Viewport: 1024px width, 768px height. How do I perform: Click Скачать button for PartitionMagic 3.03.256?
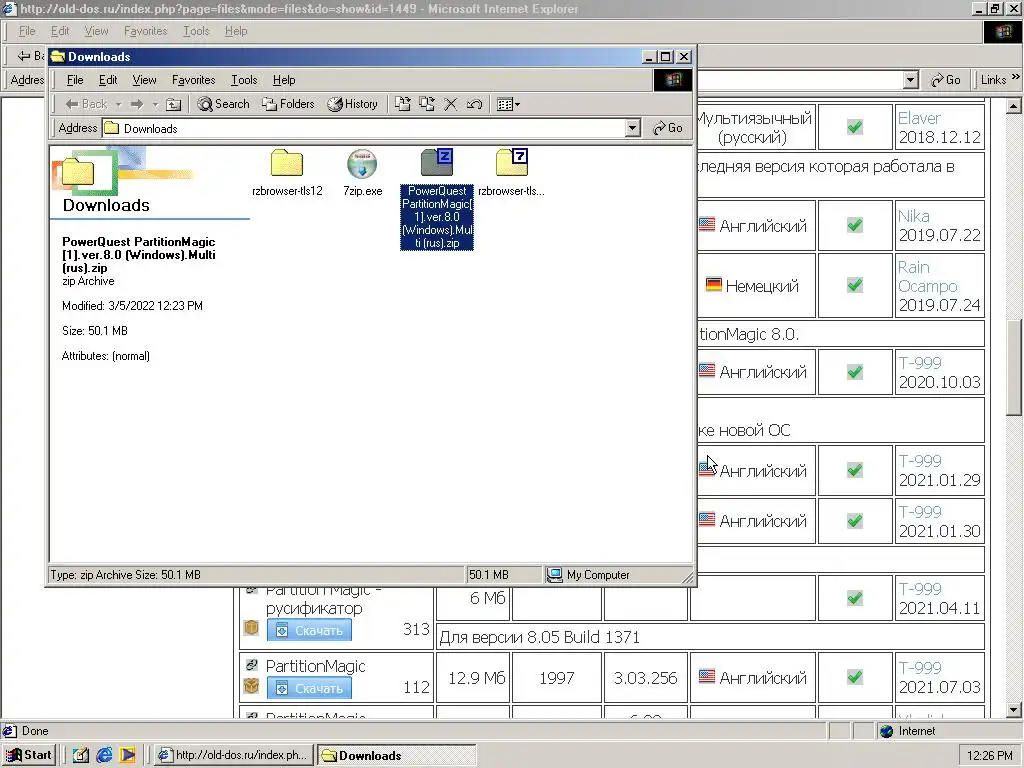(x=309, y=688)
